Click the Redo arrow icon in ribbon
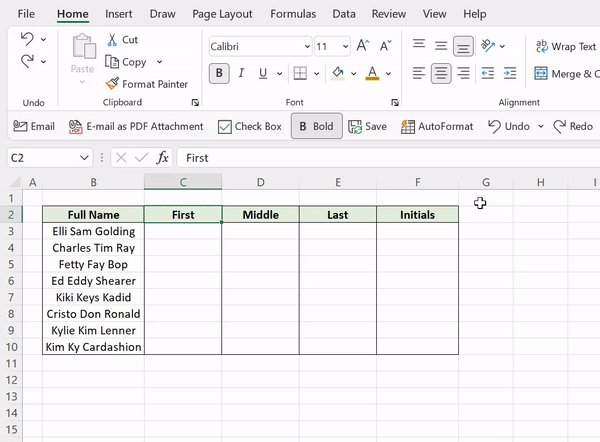 (x=27, y=61)
